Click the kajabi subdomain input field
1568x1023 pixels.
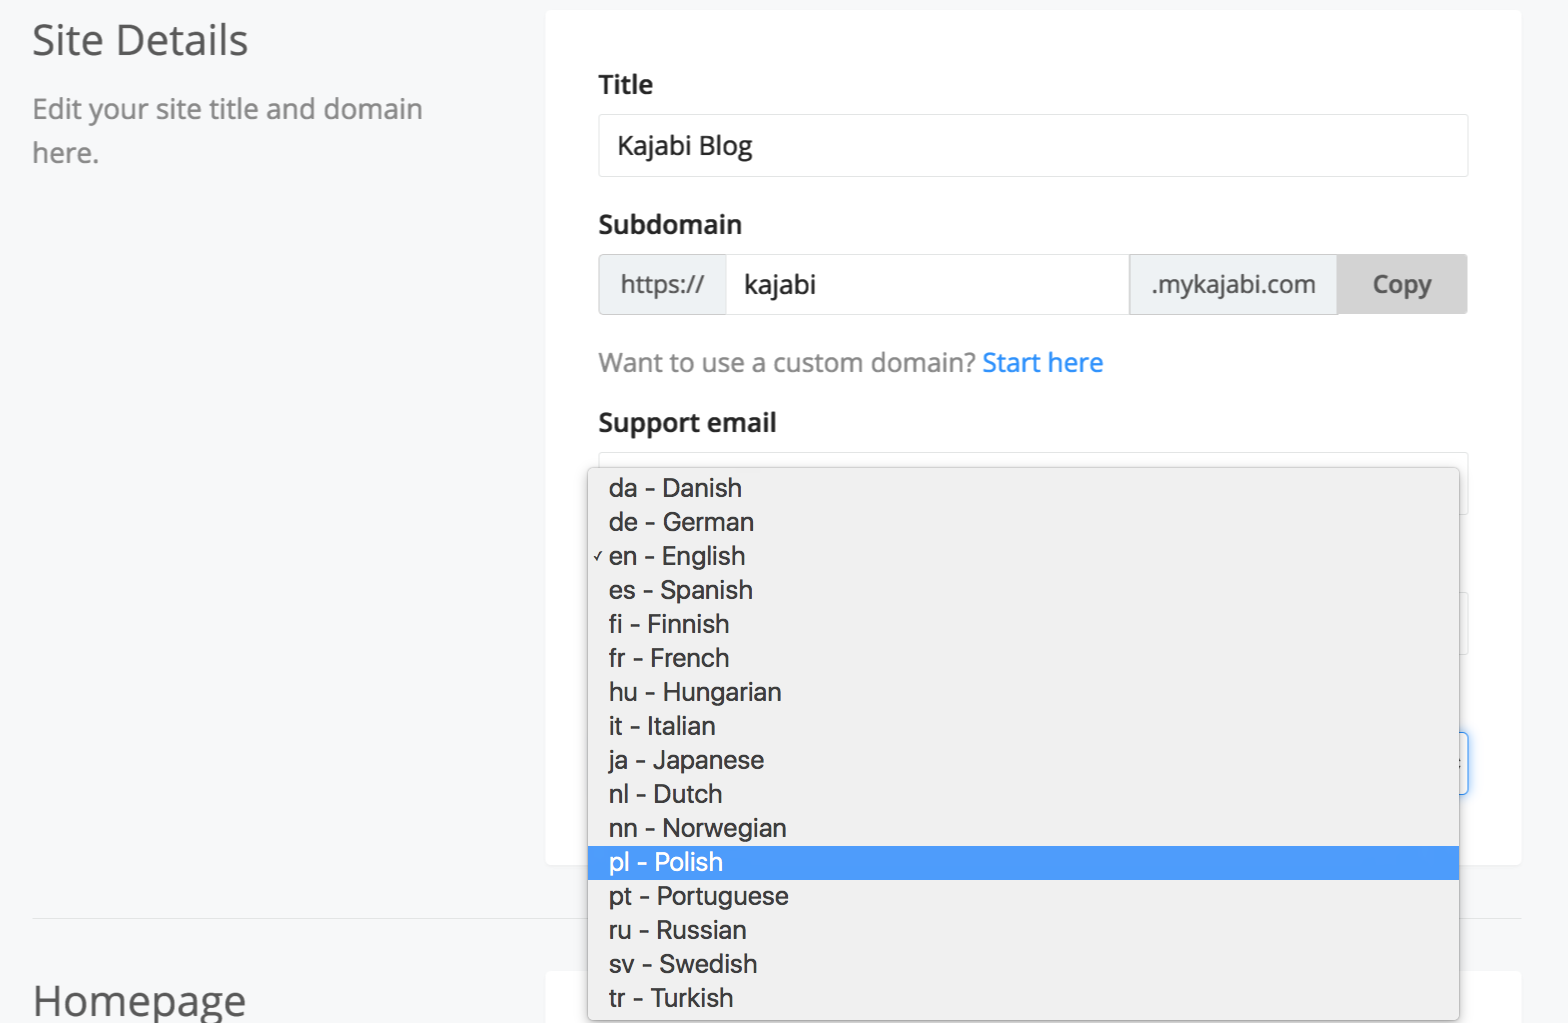click(927, 285)
